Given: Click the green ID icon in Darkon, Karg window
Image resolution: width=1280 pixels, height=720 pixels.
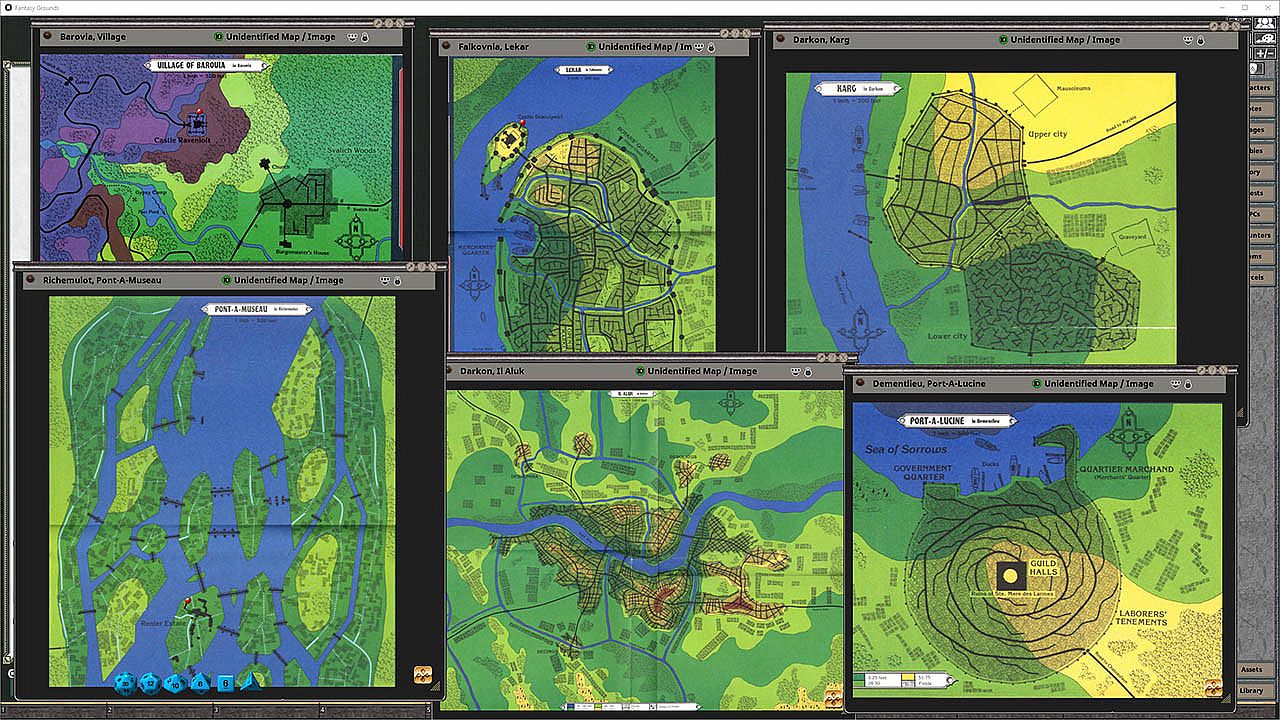Looking at the screenshot, I should (x=1003, y=40).
